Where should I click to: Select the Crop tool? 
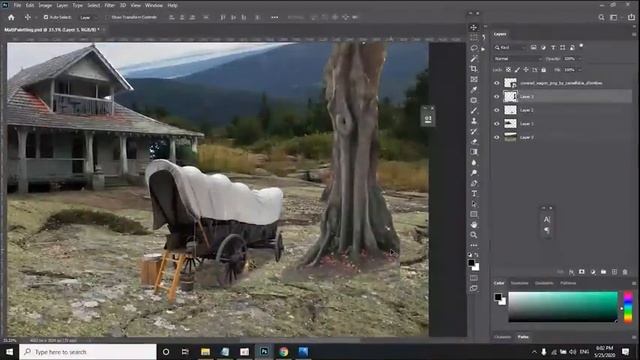[x=473, y=69]
